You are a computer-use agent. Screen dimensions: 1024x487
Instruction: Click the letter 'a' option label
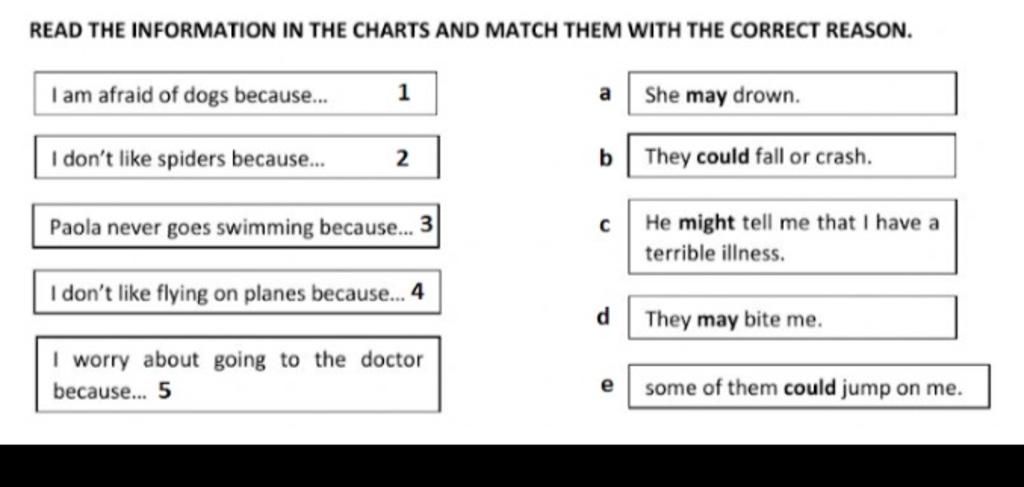coord(603,94)
